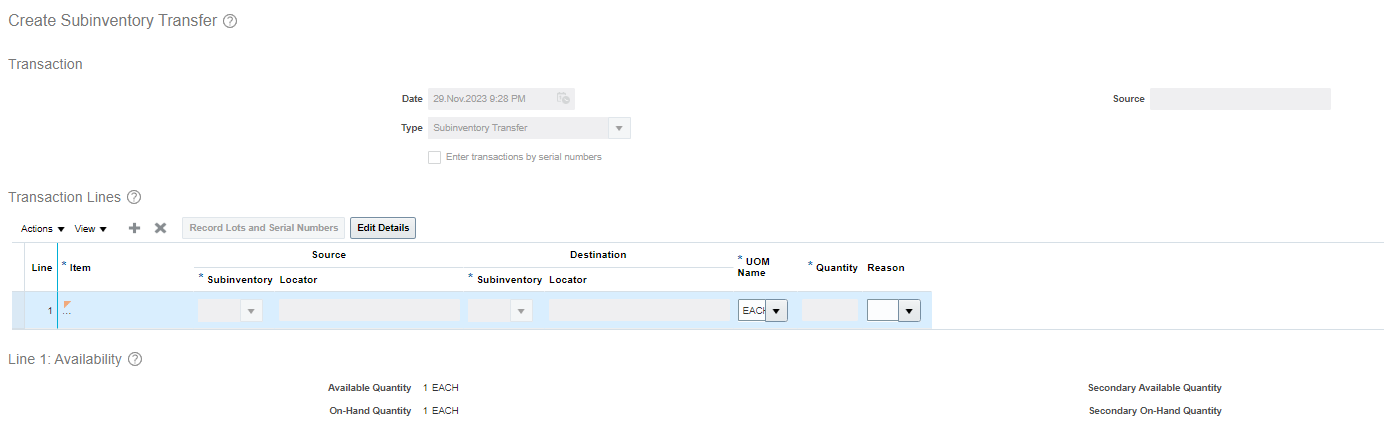Viewport: 1384px width, 426px height.
Task: Toggle Enter transactions by serial numbers
Action: [x=434, y=157]
